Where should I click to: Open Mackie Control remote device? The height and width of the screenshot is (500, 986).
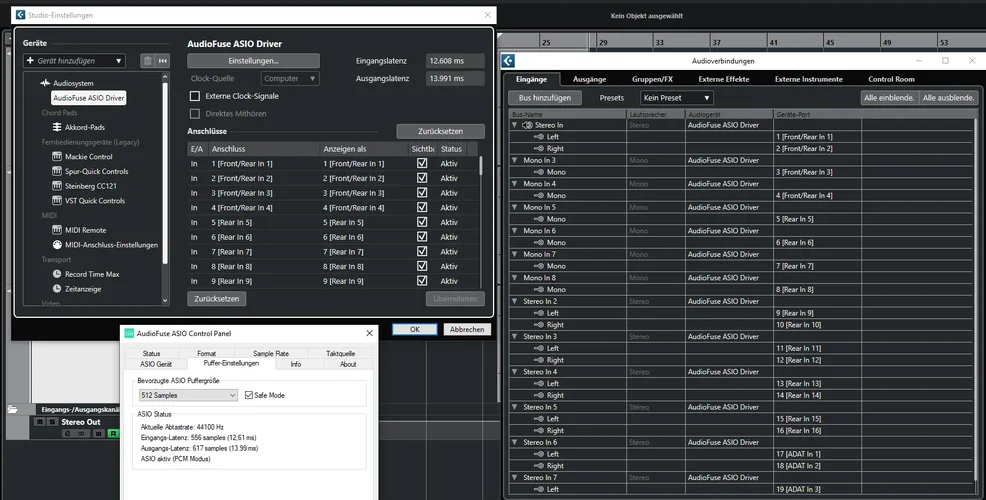tap(88, 157)
